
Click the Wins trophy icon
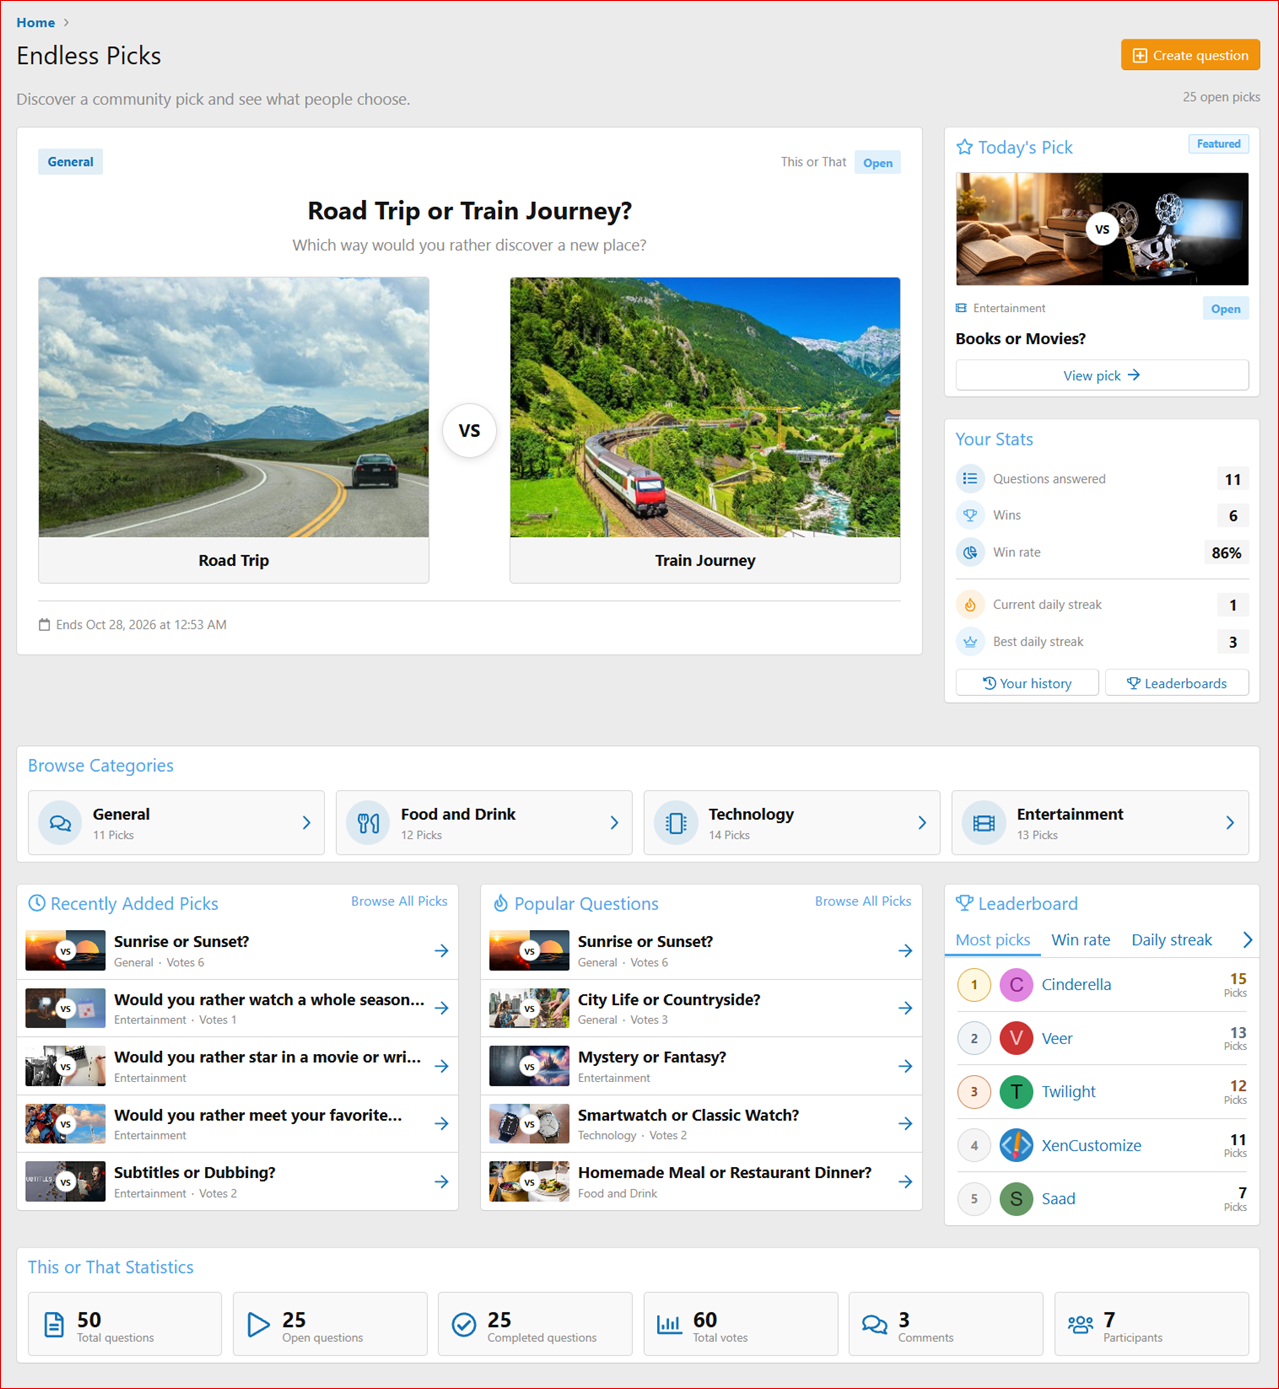coord(970,515)
